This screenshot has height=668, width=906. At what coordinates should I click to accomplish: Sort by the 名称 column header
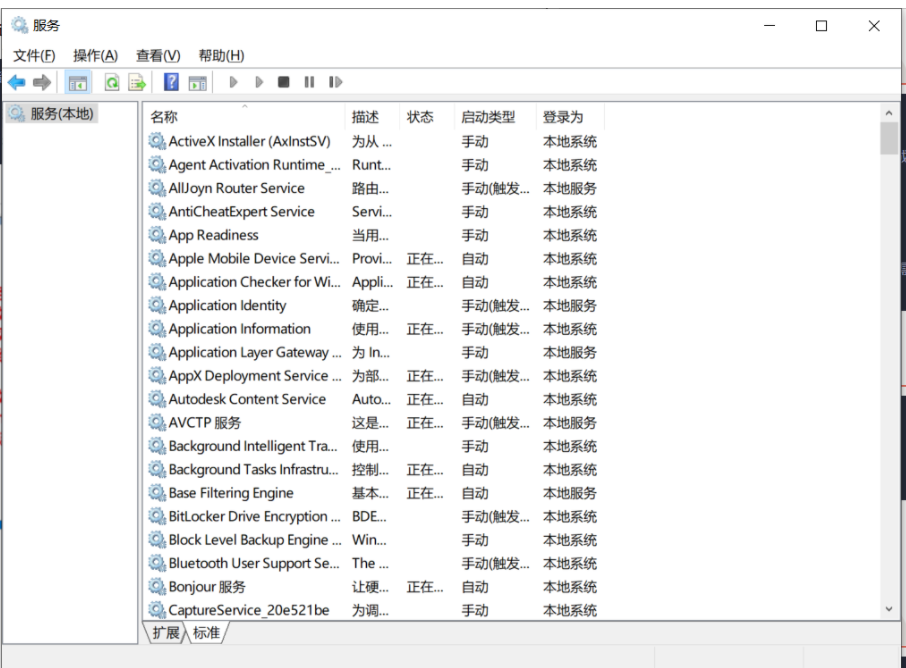pos(244,117)
